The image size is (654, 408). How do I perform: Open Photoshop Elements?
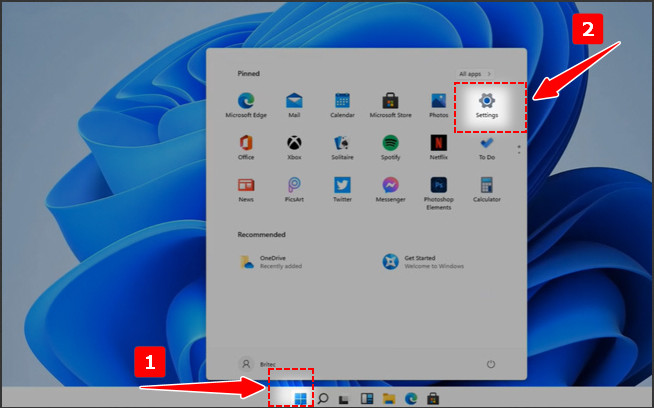(438, 194)
